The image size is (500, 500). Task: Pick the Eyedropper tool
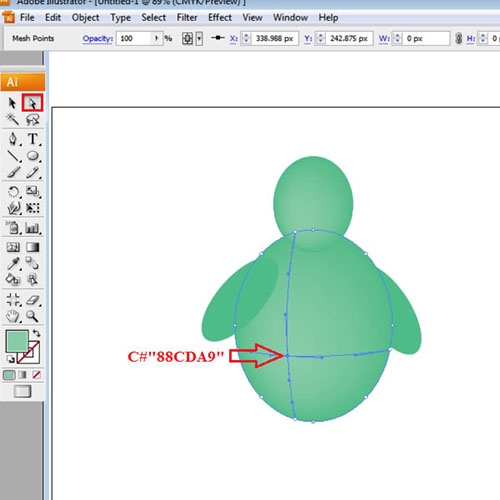pyautogui.click(x=13, y=263)
